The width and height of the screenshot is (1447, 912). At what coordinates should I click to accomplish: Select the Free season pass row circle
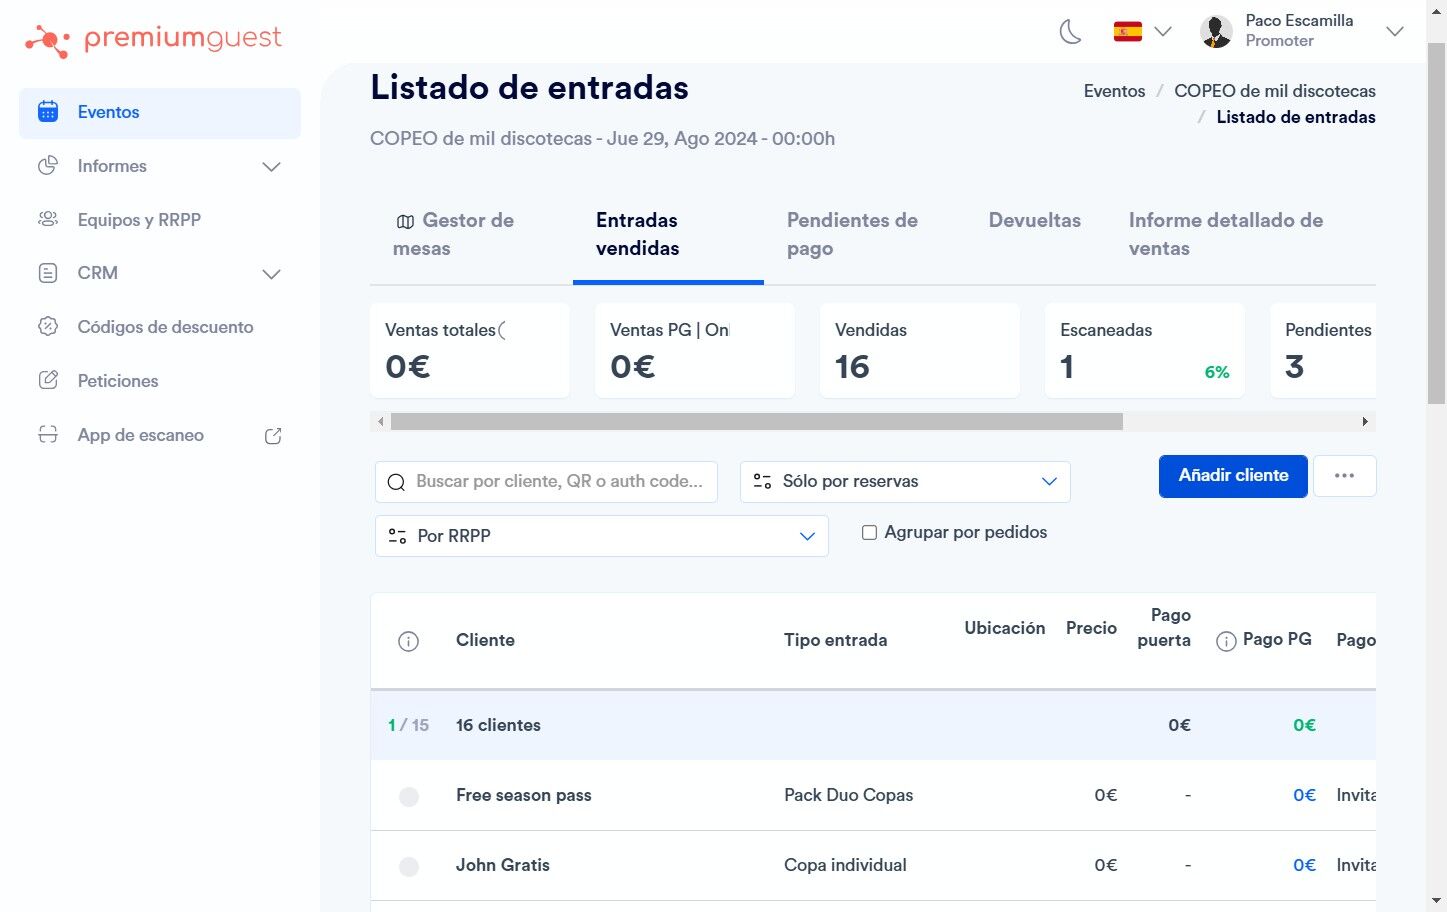point(409,797)
